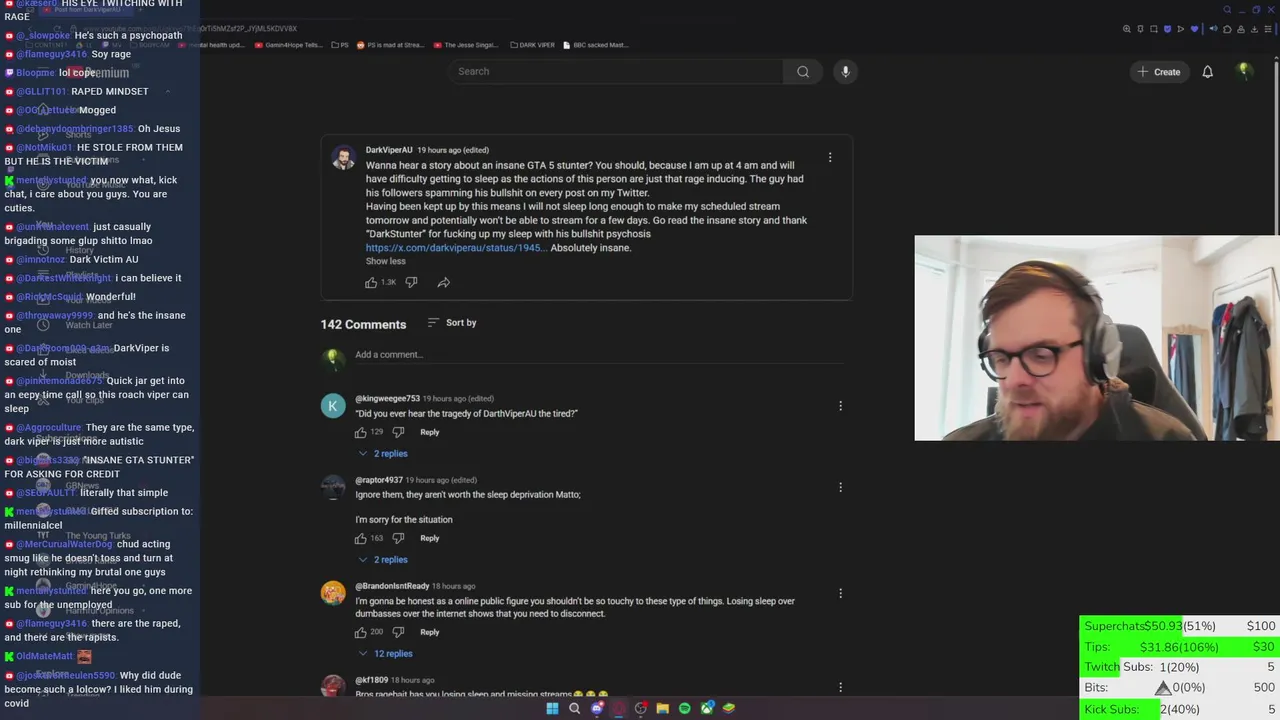Dislike kingweegee753's comment

(x=398, y=432)
